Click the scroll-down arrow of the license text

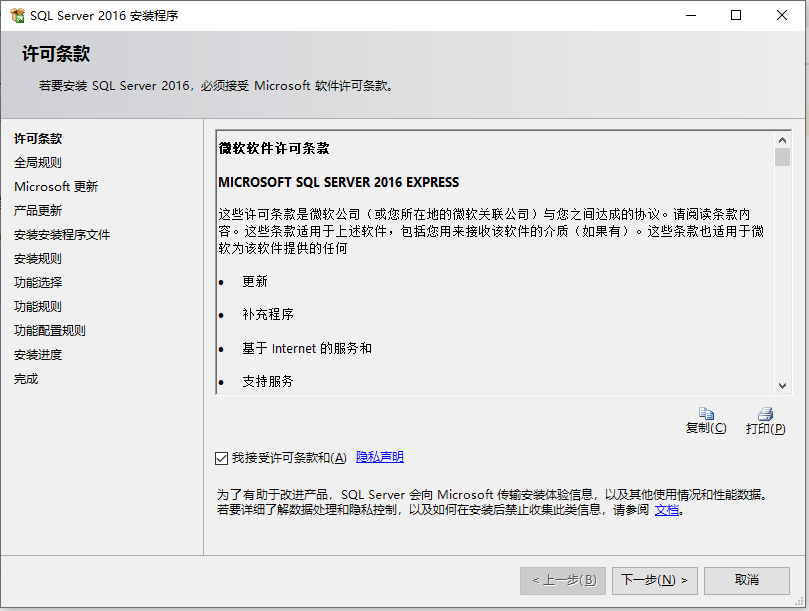pyautogui.click(x=782, y=385)
